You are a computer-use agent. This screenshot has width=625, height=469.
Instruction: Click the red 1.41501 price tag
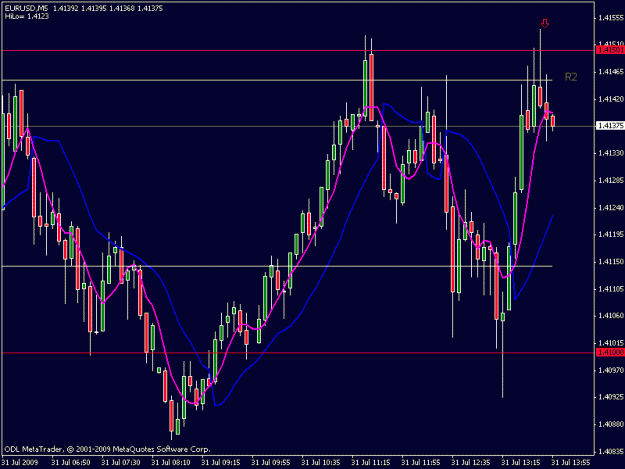[611, 50]
